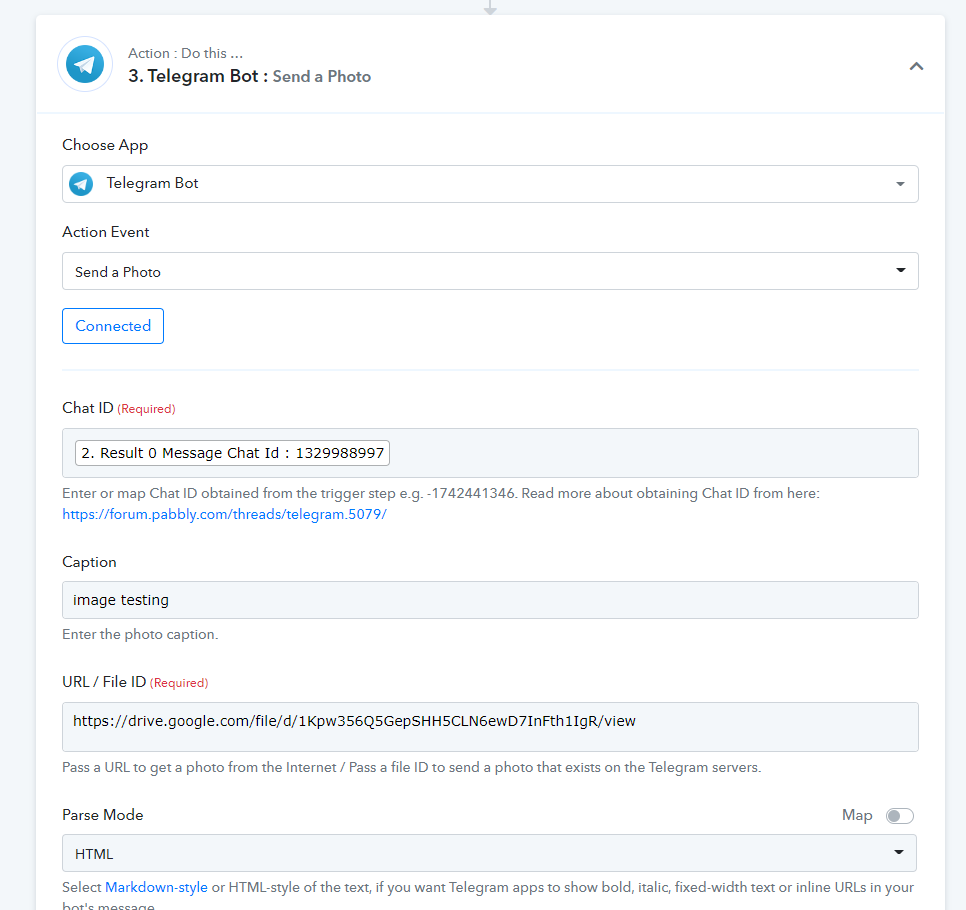Click the Connected button
The width and height of the screenshot is (966, 910).
click(x=113, y=326)
